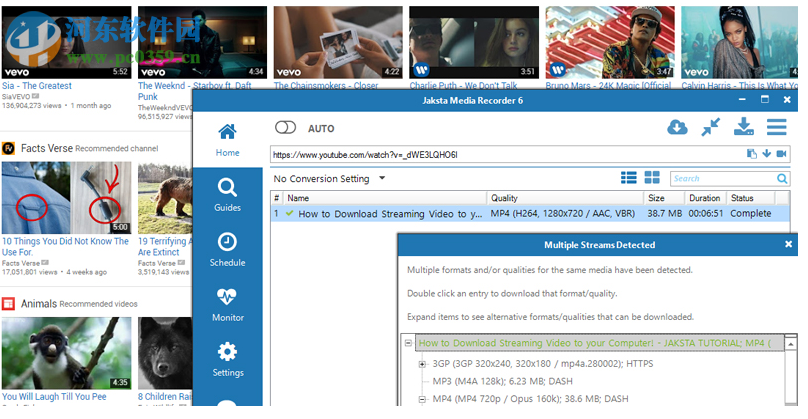
Task: Open The Chainsmokers Closer thumbnail
Action: [x=338, y=42]
